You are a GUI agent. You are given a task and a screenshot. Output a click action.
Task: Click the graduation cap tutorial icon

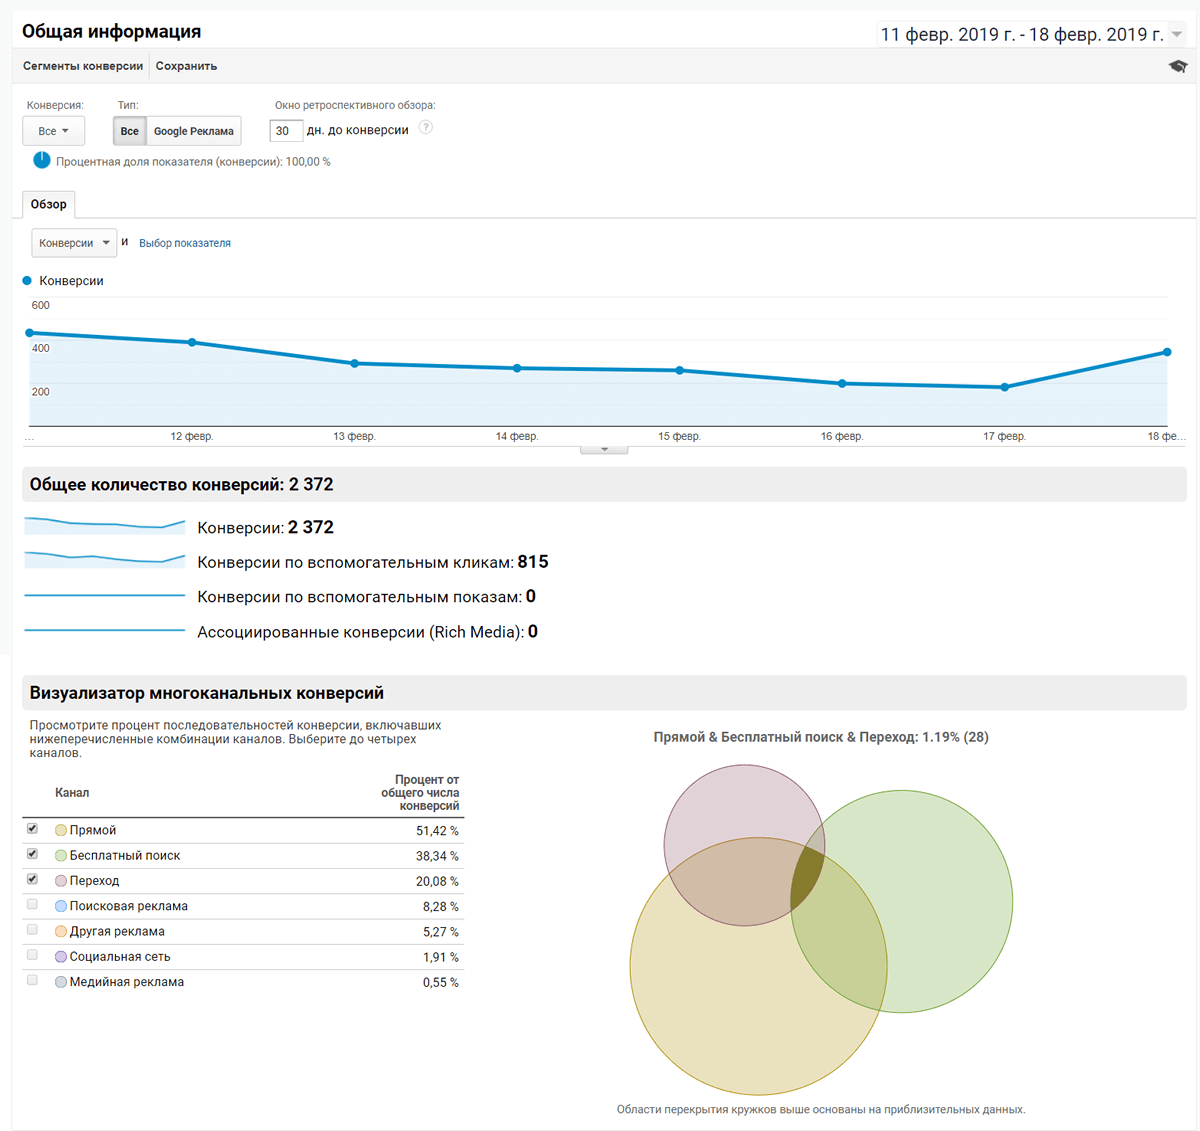1177,65
